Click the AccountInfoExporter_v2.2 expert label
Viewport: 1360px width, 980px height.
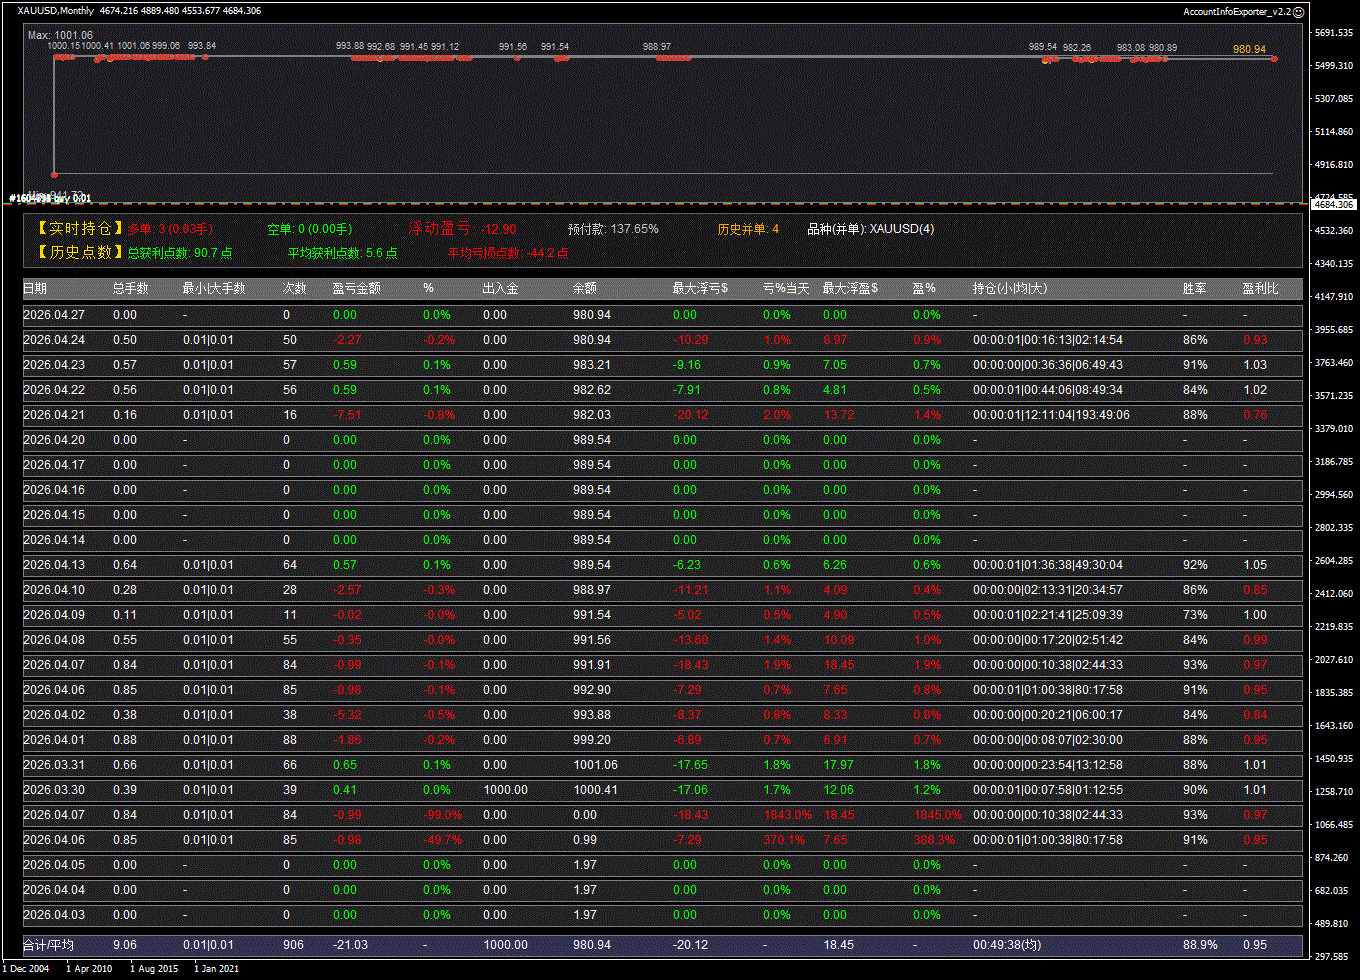(1236, 11)
